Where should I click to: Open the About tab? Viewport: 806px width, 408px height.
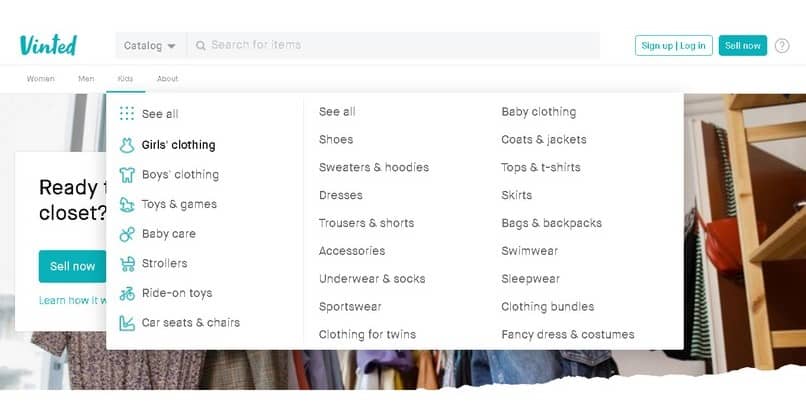pyautogui.click(x=167, y=79)
